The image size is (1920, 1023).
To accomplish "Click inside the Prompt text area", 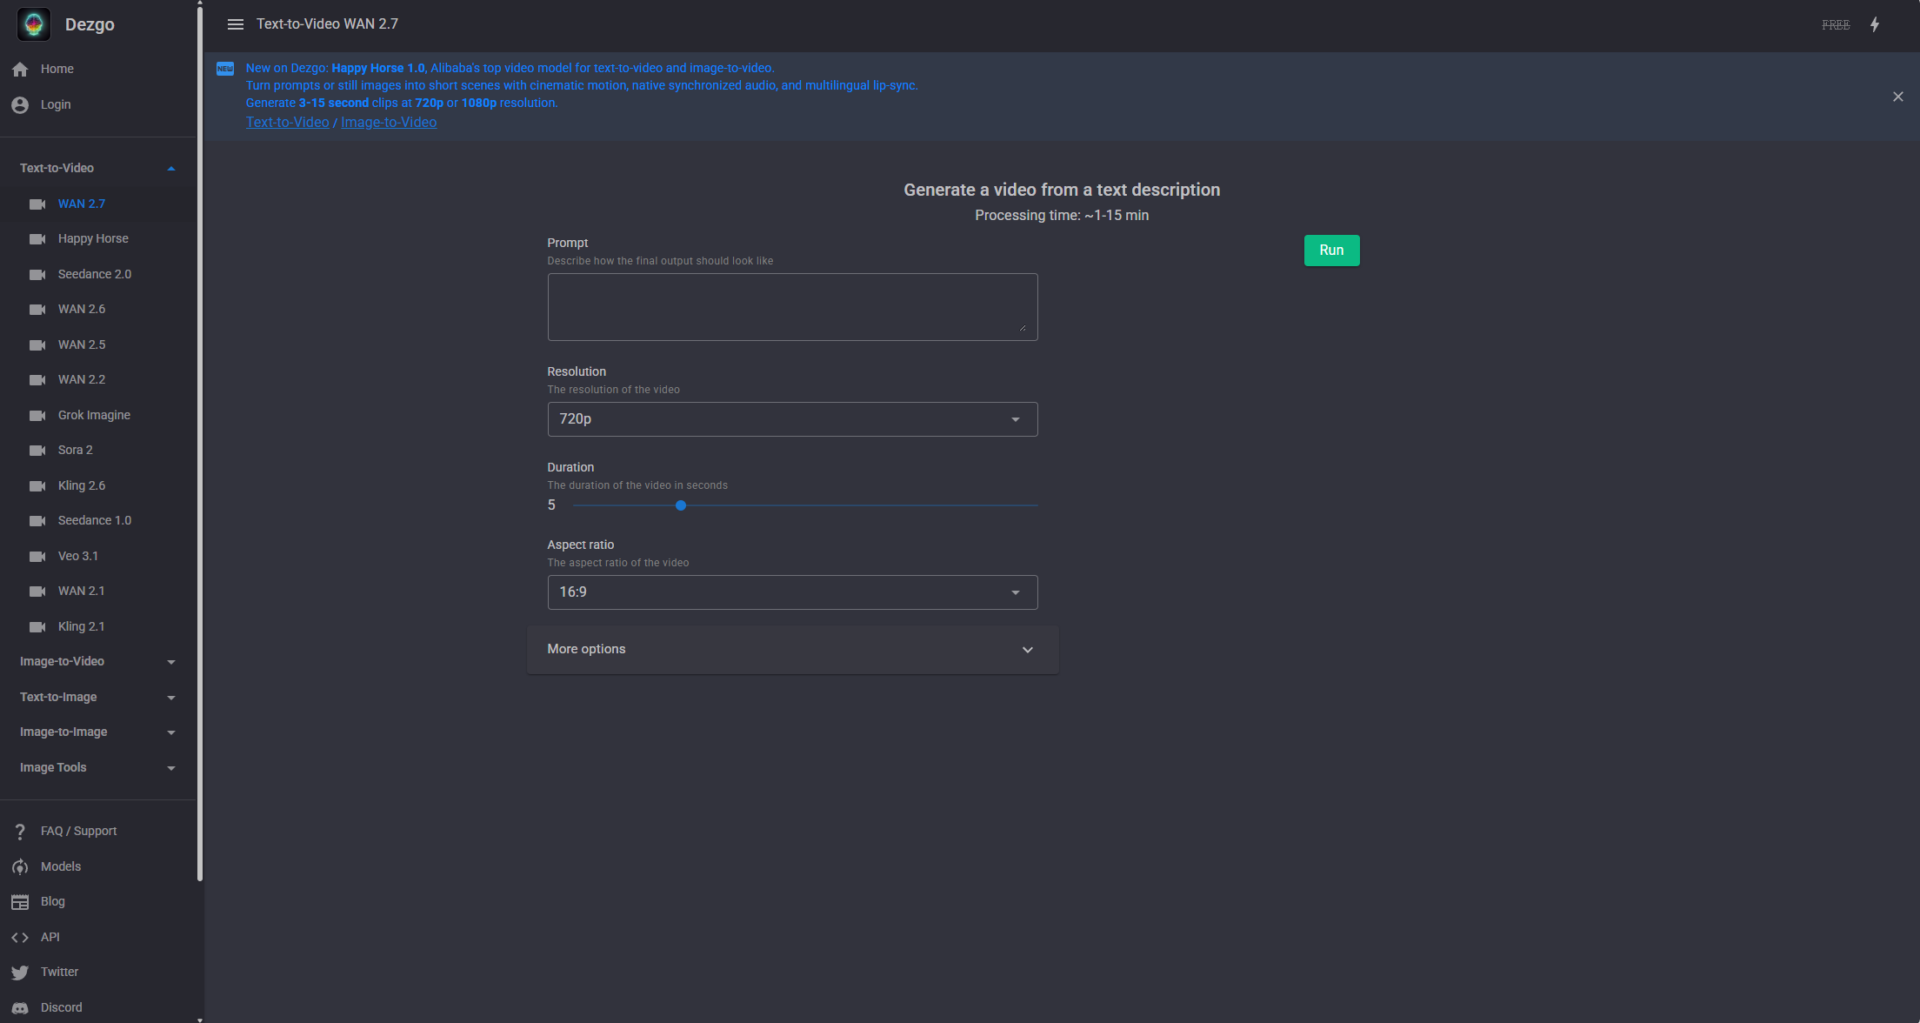I will tap(792, 307).
